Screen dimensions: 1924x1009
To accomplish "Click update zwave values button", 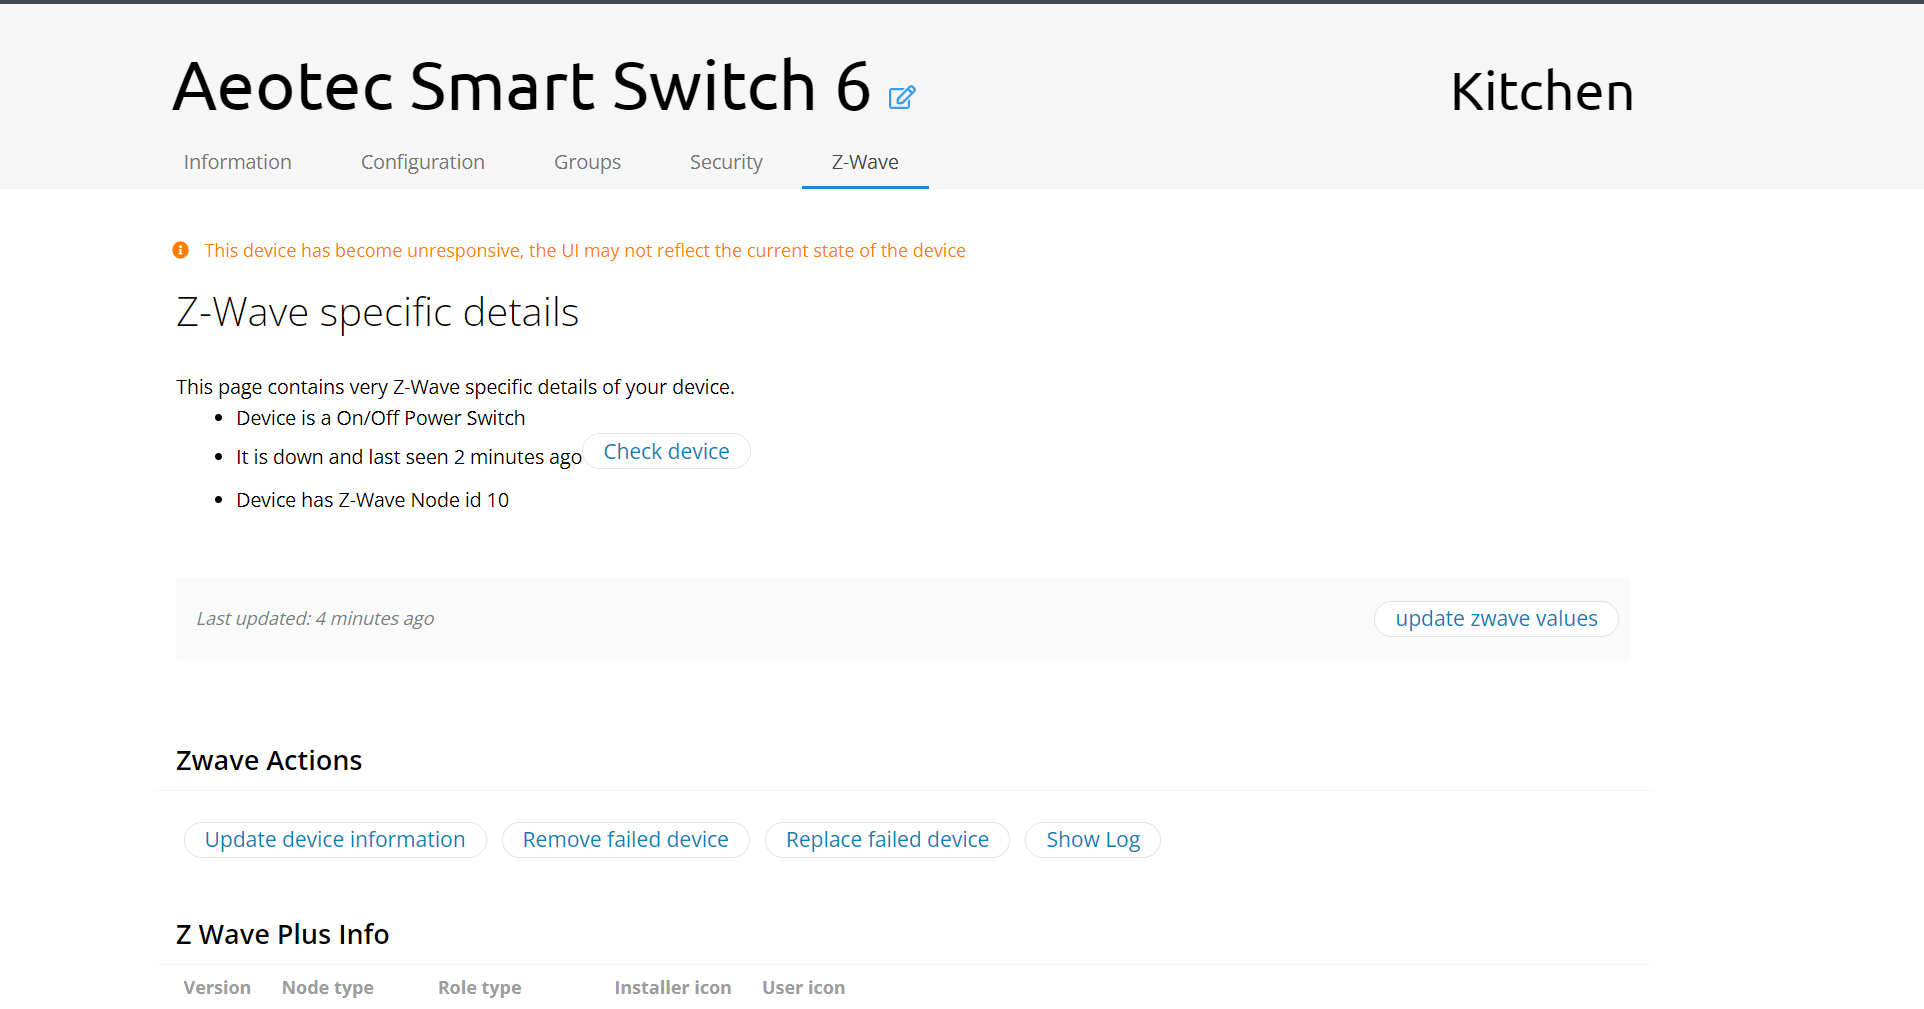I will point(1495,619).
